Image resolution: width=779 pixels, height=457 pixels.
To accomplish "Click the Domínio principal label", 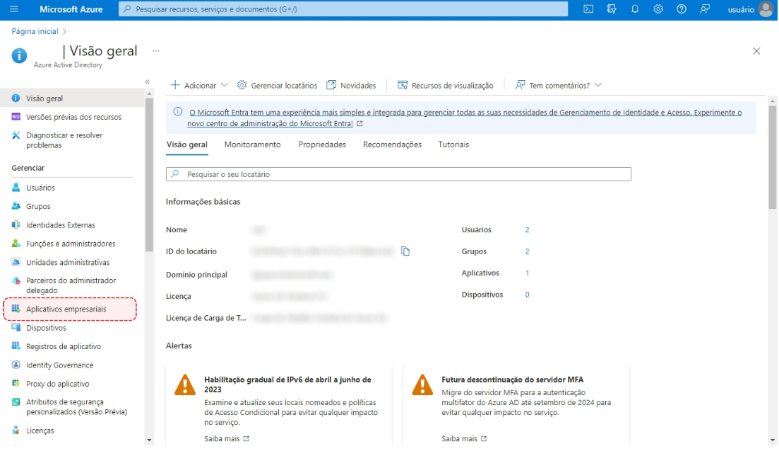I will coord(197,275).
